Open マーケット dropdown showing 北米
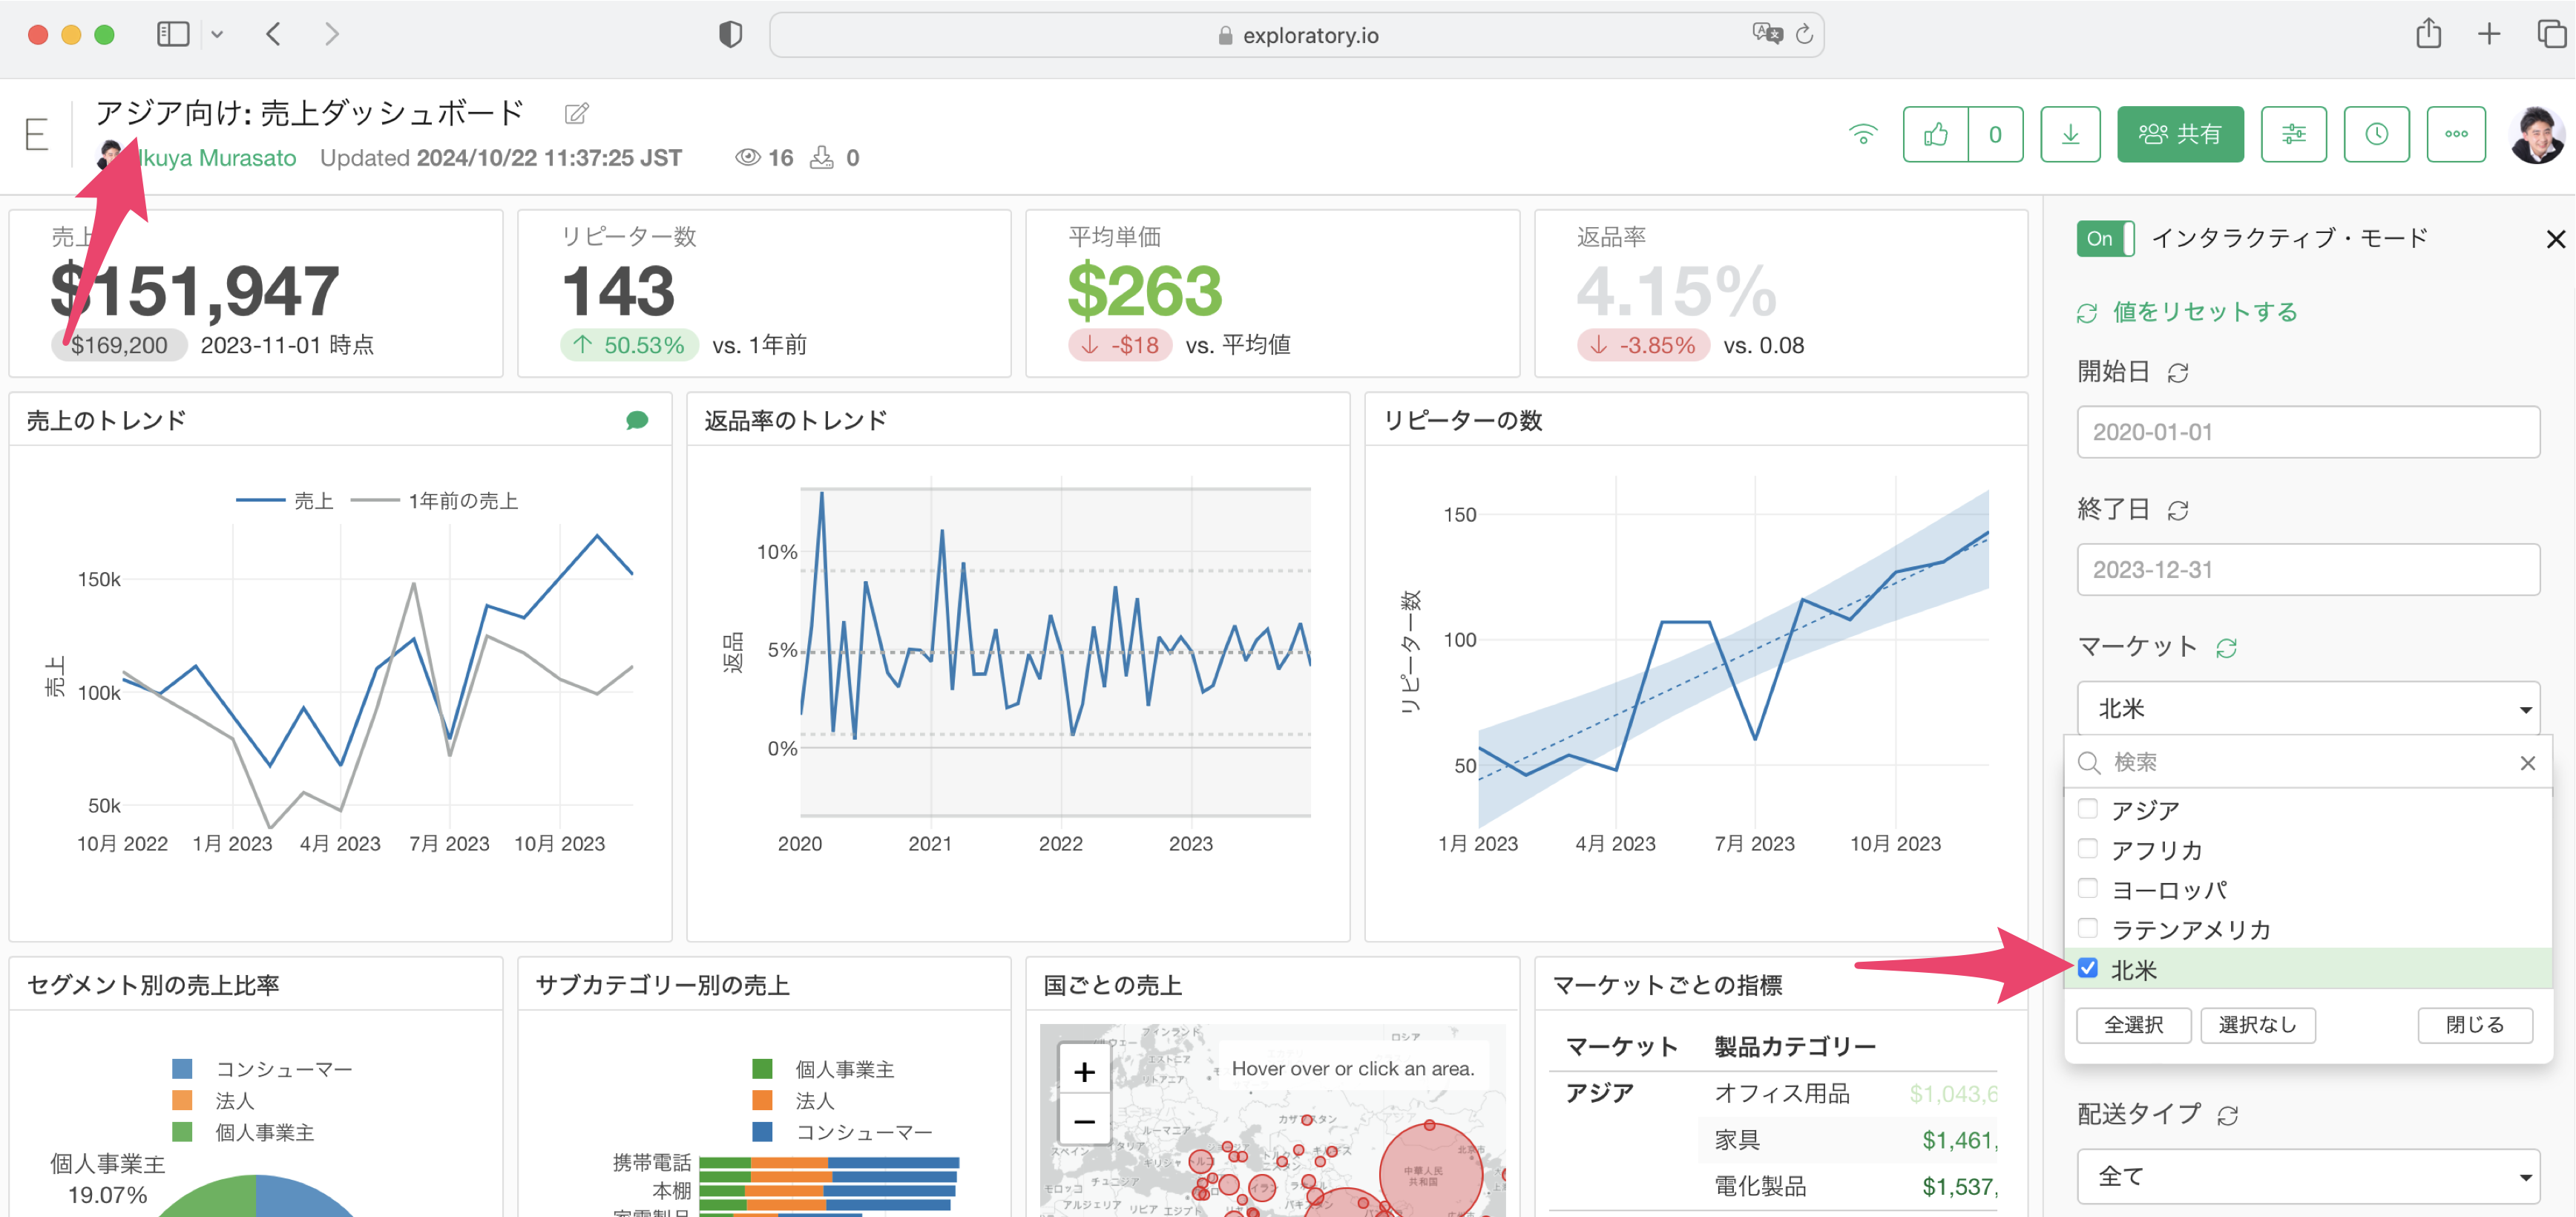The height and width of the screenshot is (1217, 2576). (x=2308, y=708)
